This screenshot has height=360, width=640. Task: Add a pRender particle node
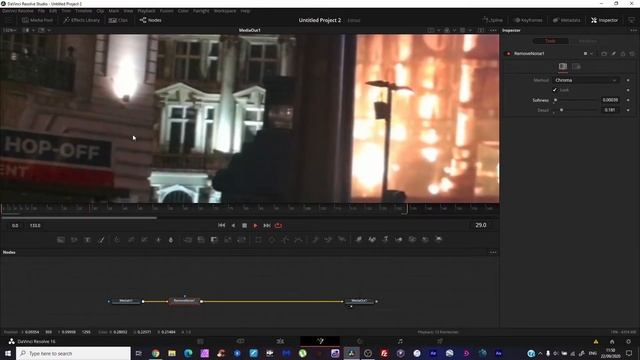(x=342, y=240)
